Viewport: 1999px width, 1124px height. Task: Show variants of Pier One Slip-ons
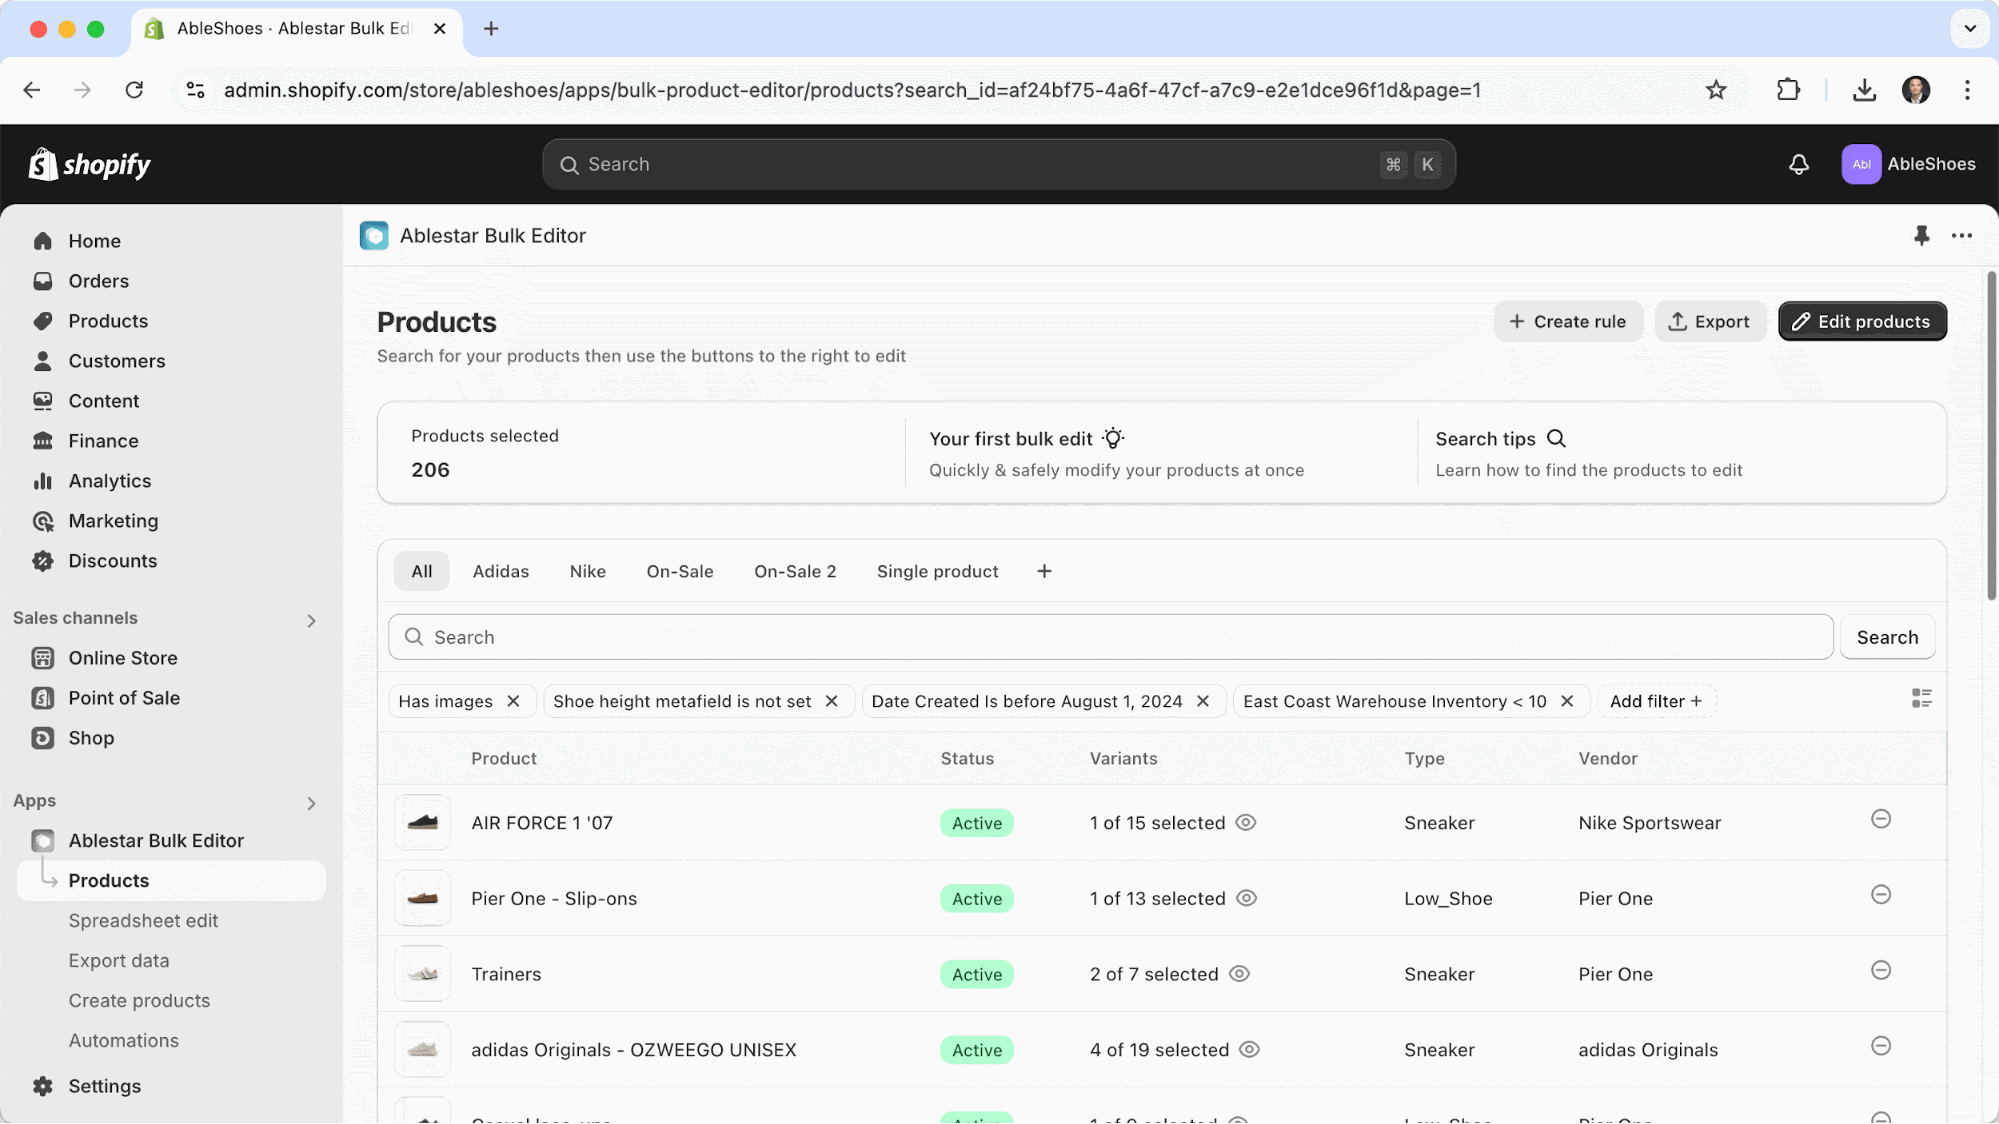[x=1246, y=898]
